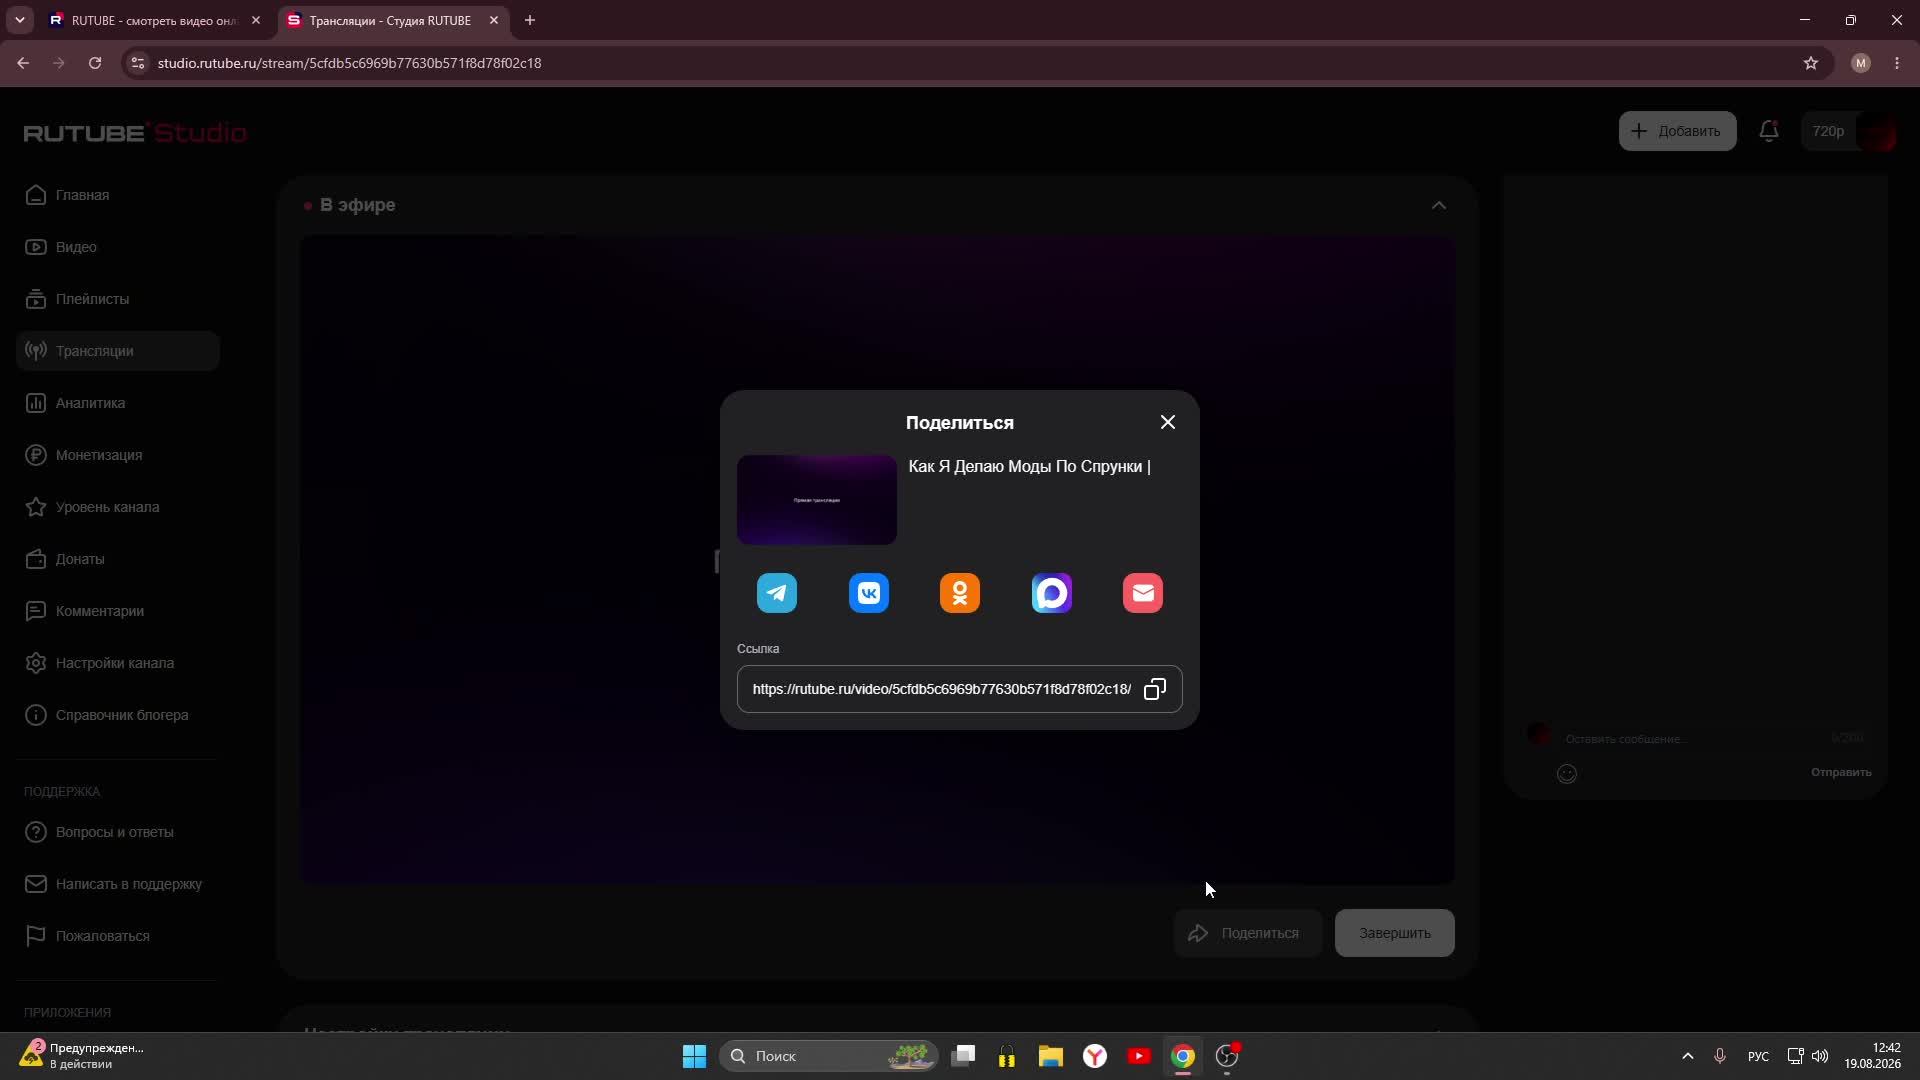1920x1080 pixels.
Task: Open the Windows Start menu
Action: click(694, 1056)
